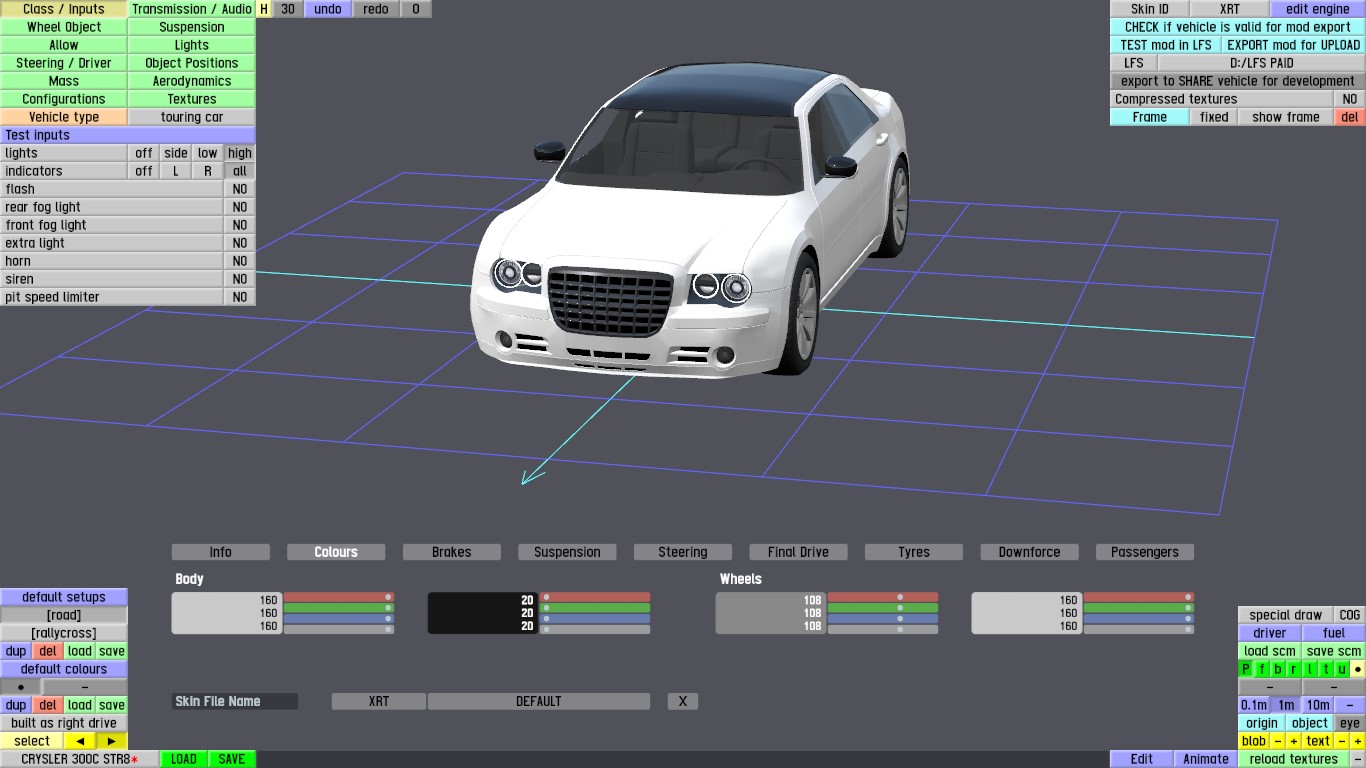Screen dimensions: 1366x768
Task: Click the special draw button
Action: click(x=1286, y=615)
